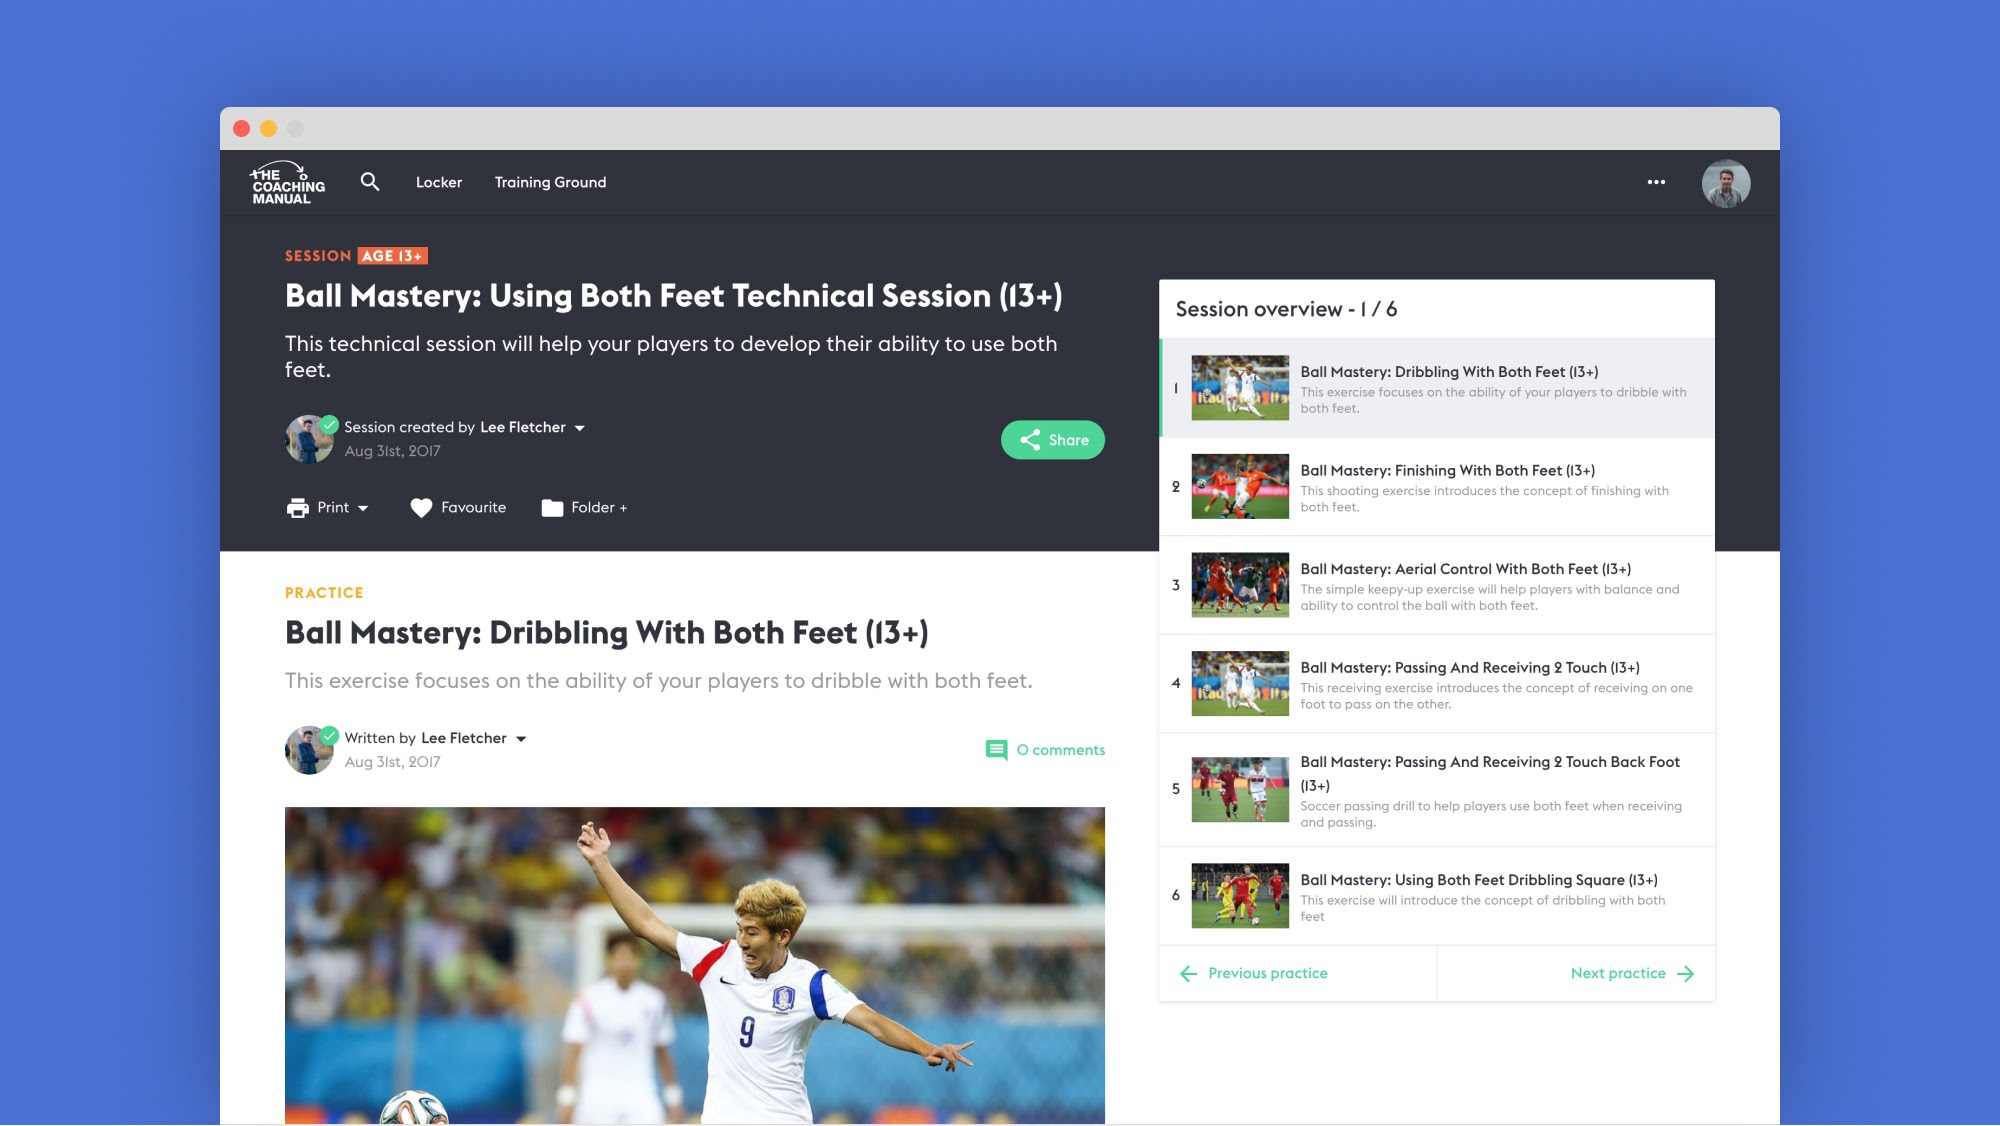The width and height of the screenshot is (2000, 1126).
Task: Open the 0 comments link
Action: (x=1060, y=749)
